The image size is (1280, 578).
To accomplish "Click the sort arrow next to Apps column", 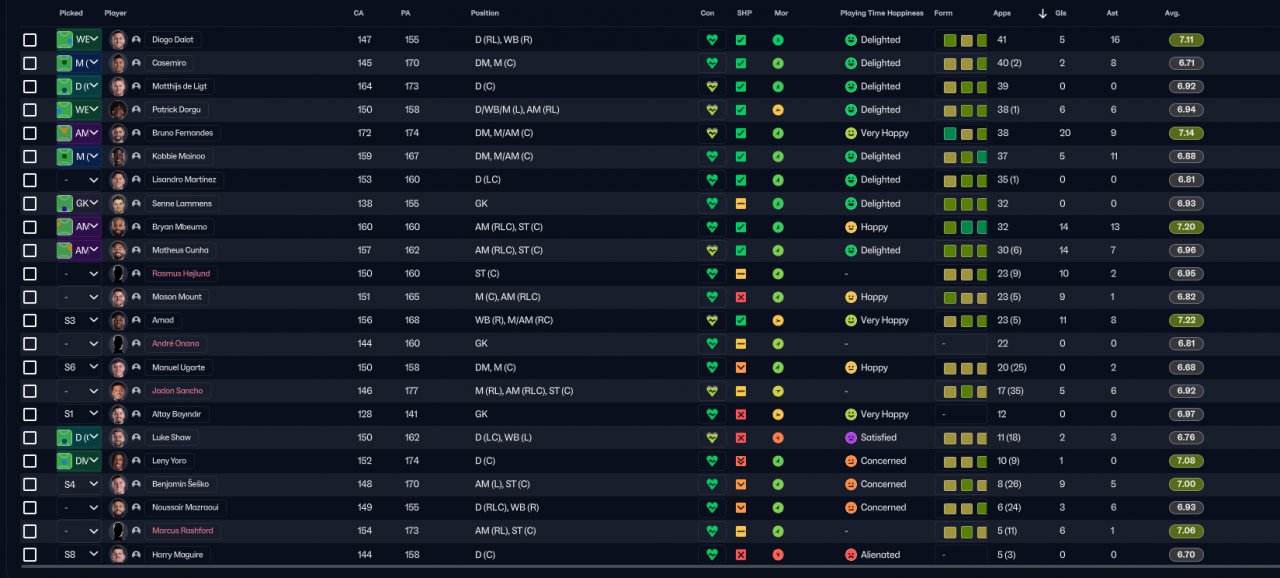I will click(1042, 13).
